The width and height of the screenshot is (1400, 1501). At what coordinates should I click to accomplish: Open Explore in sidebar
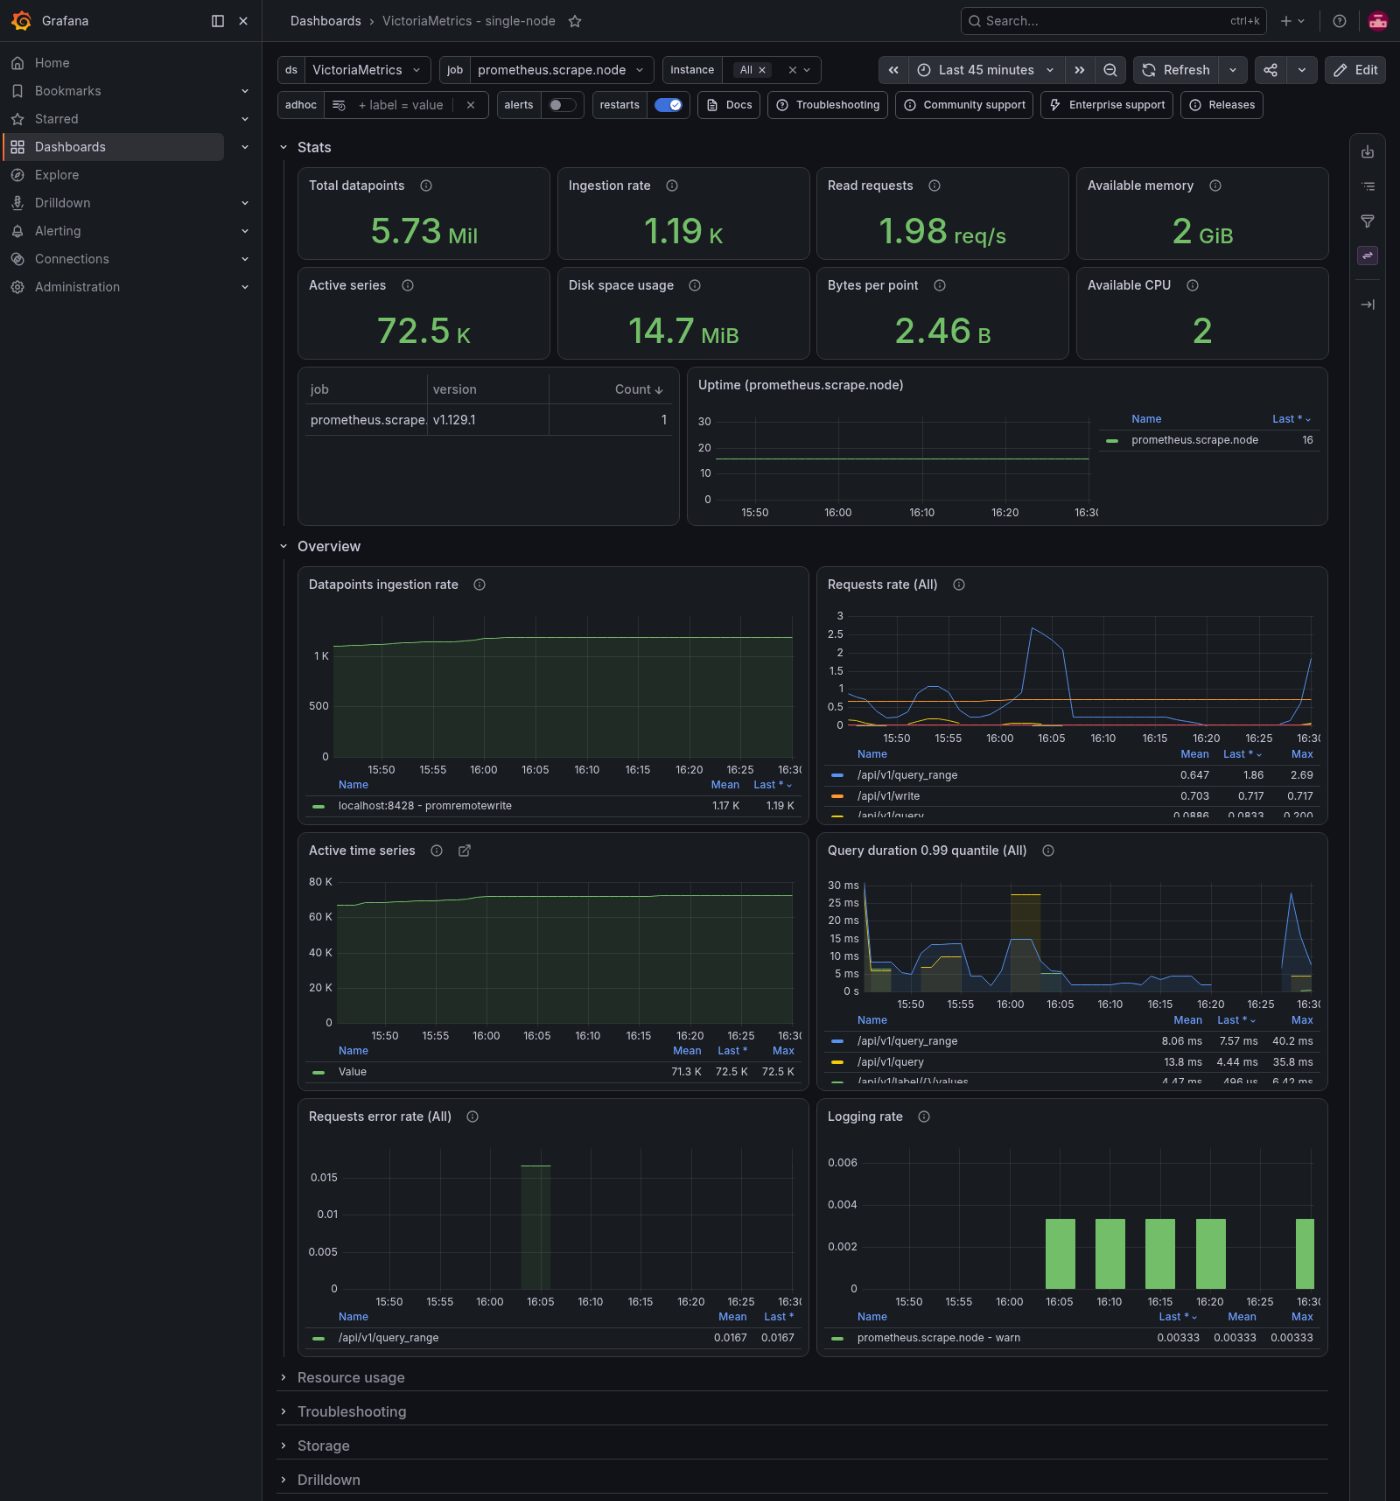tap(57, 175)
